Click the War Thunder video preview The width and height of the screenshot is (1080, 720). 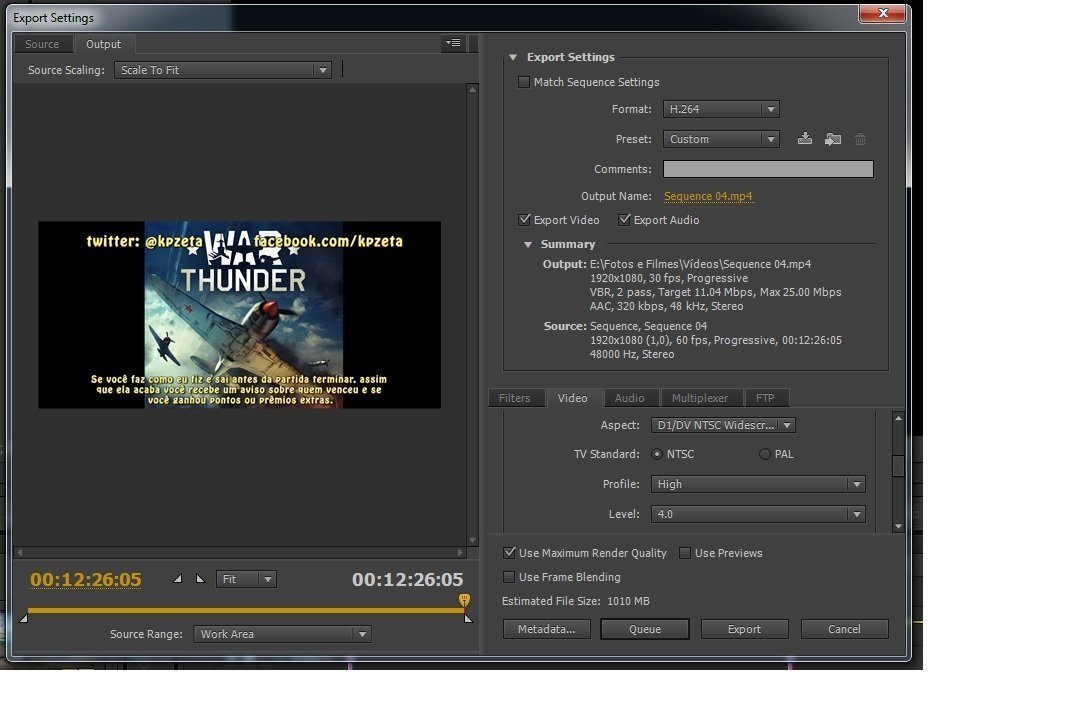coord(240,315)
